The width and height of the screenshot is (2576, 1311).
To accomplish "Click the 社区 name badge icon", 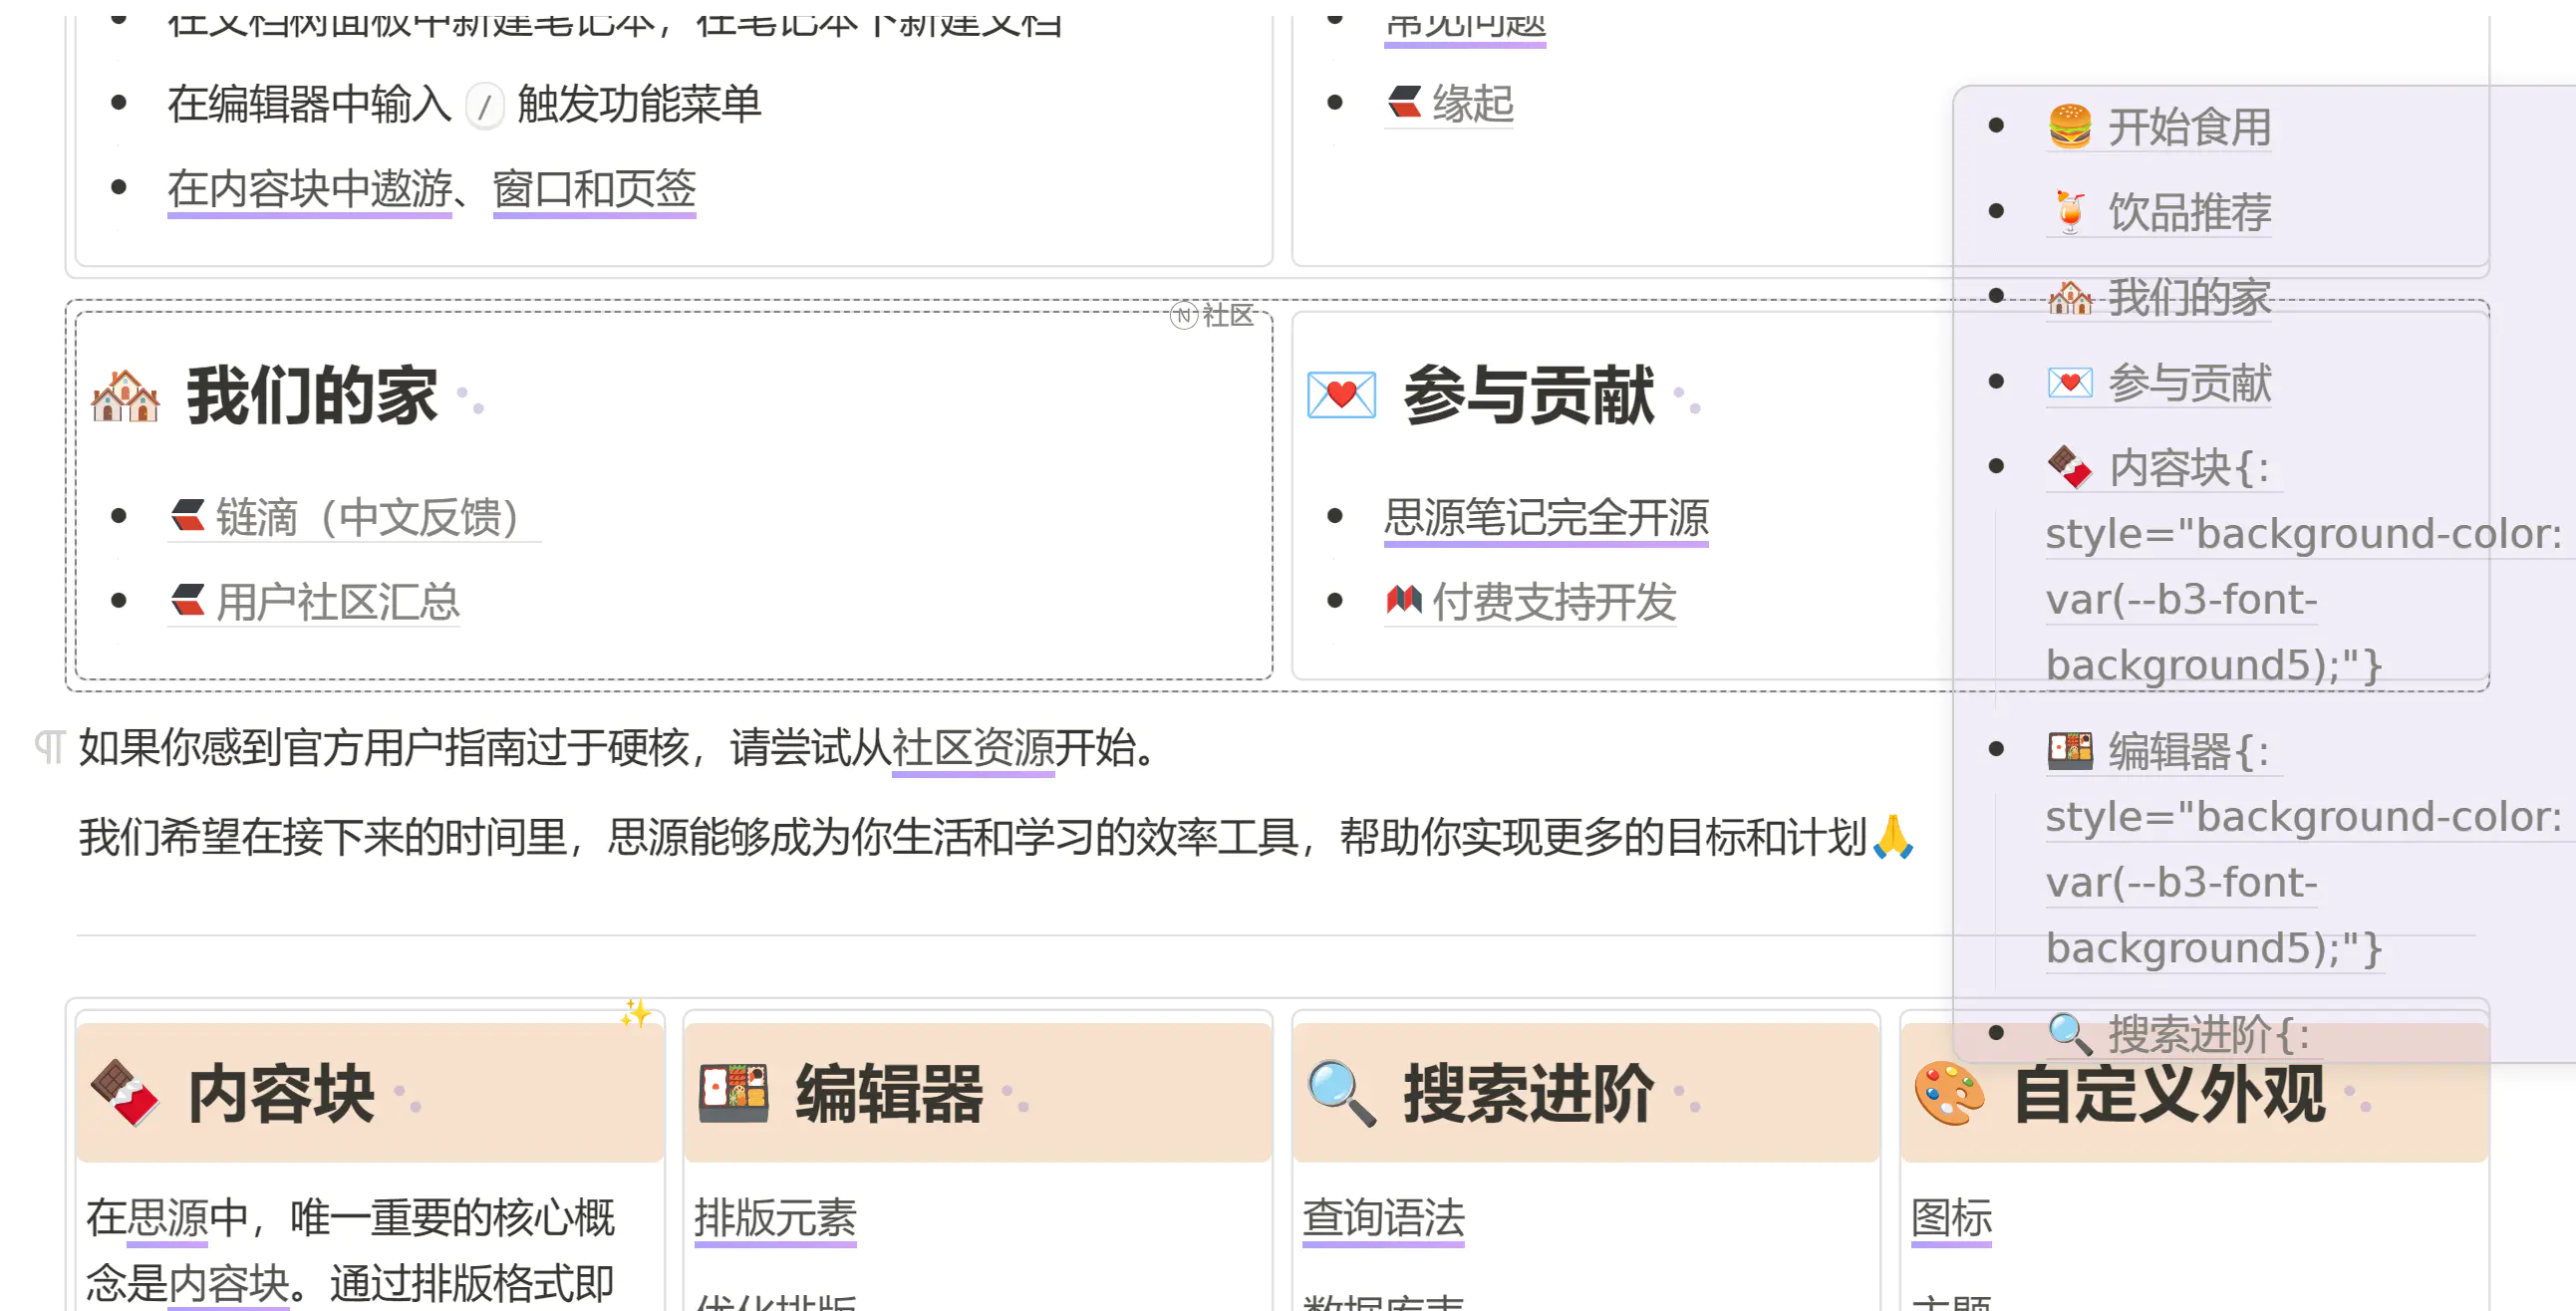I will click(1184, 315).
